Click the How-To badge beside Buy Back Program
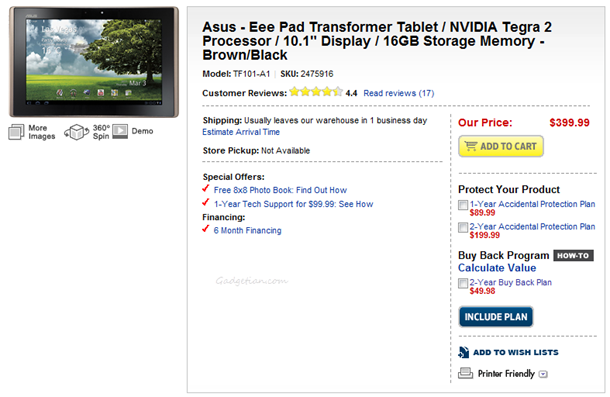The image size is (610, 397). (573, 255)
